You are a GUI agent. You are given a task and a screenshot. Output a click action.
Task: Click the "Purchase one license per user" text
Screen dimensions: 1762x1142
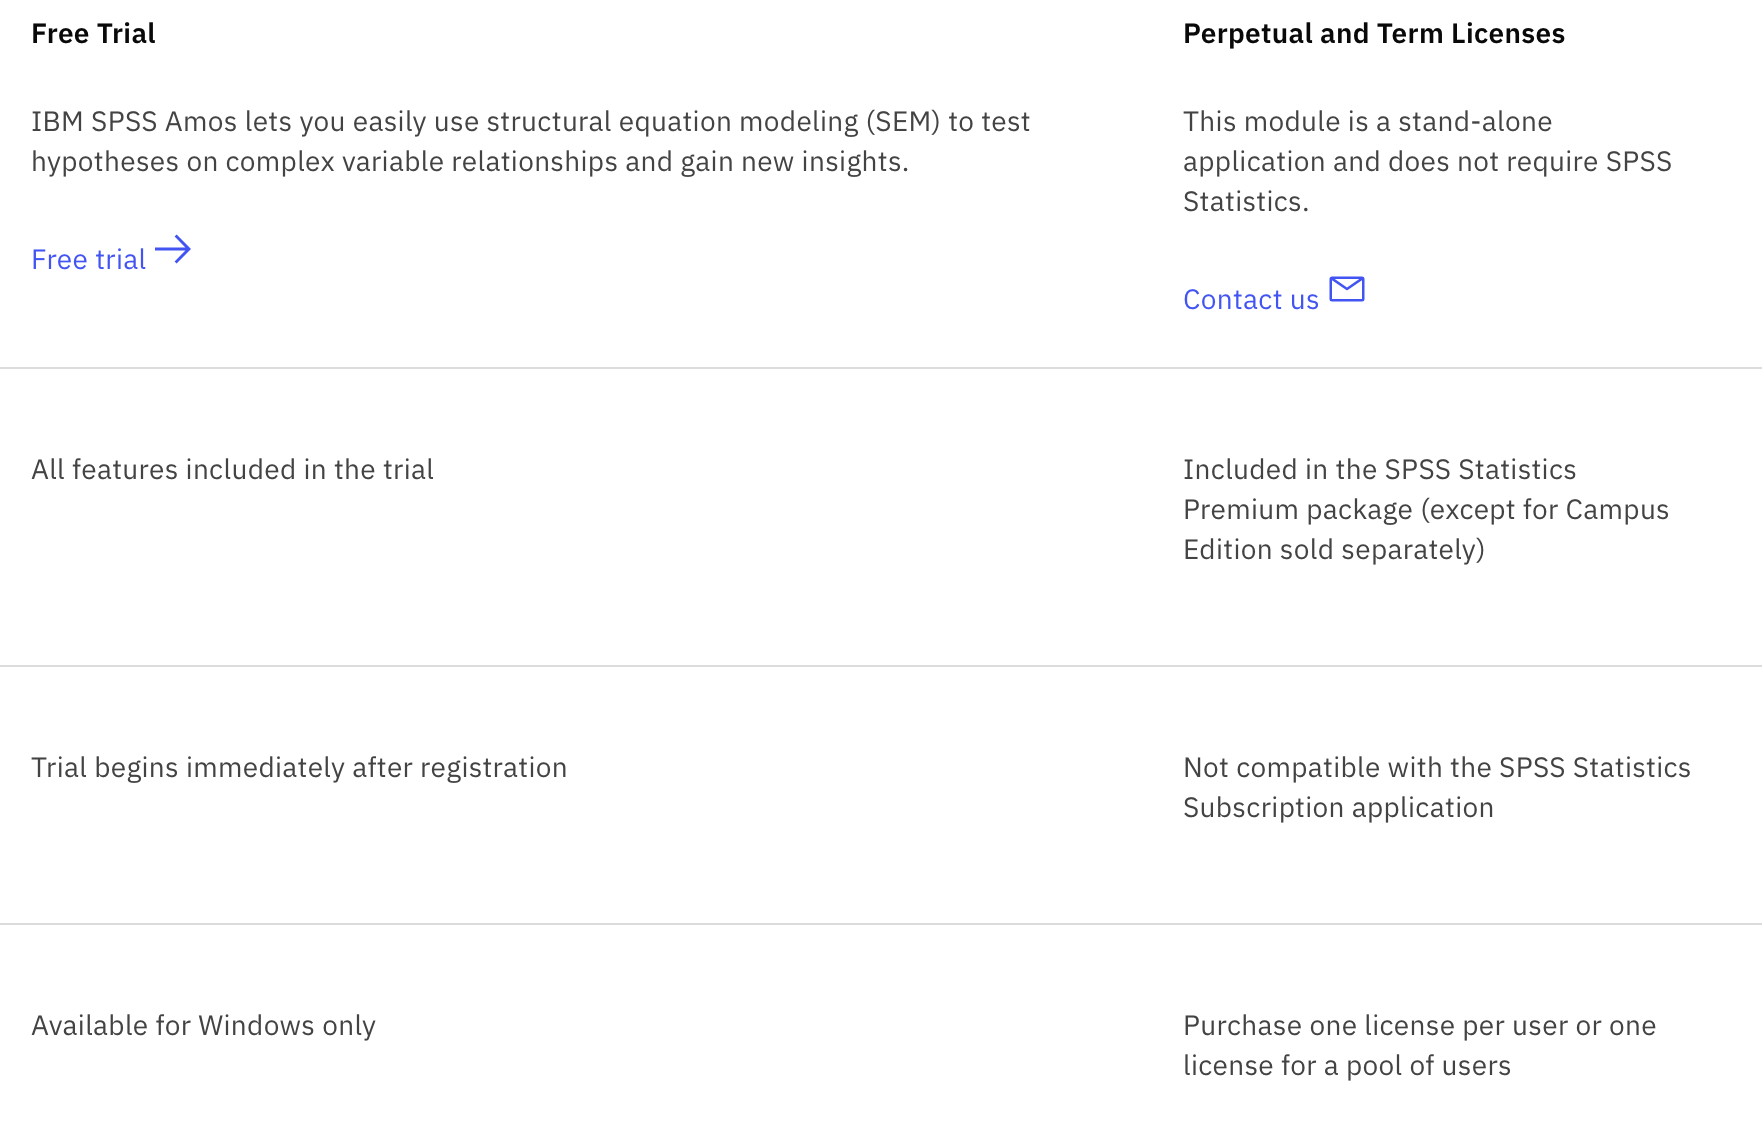point(1418,1045)
